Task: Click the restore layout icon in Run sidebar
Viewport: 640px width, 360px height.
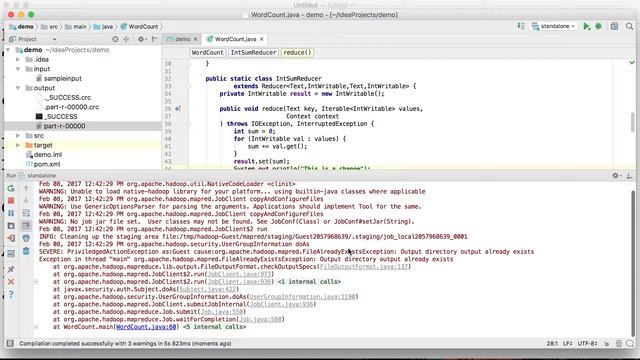Action: pos(11,253)
